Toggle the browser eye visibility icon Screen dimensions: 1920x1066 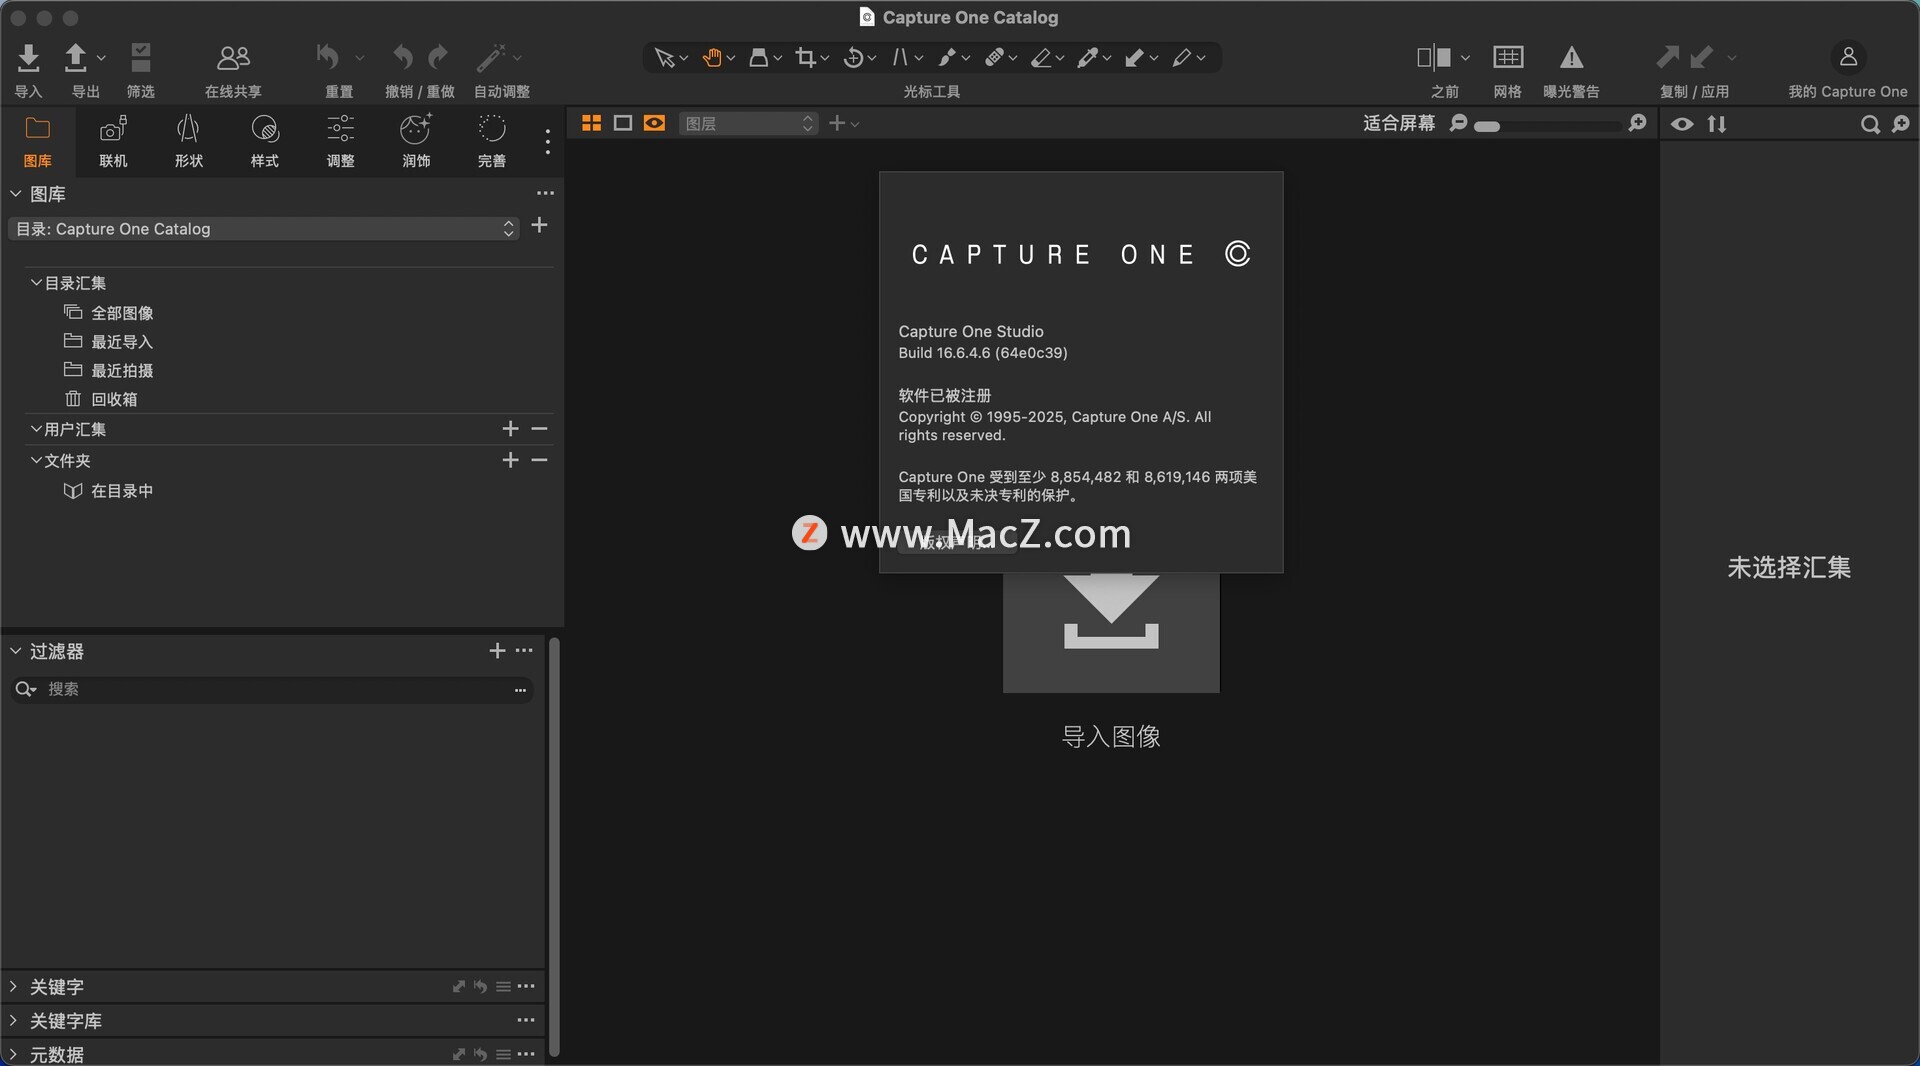tap(1682, 124)
